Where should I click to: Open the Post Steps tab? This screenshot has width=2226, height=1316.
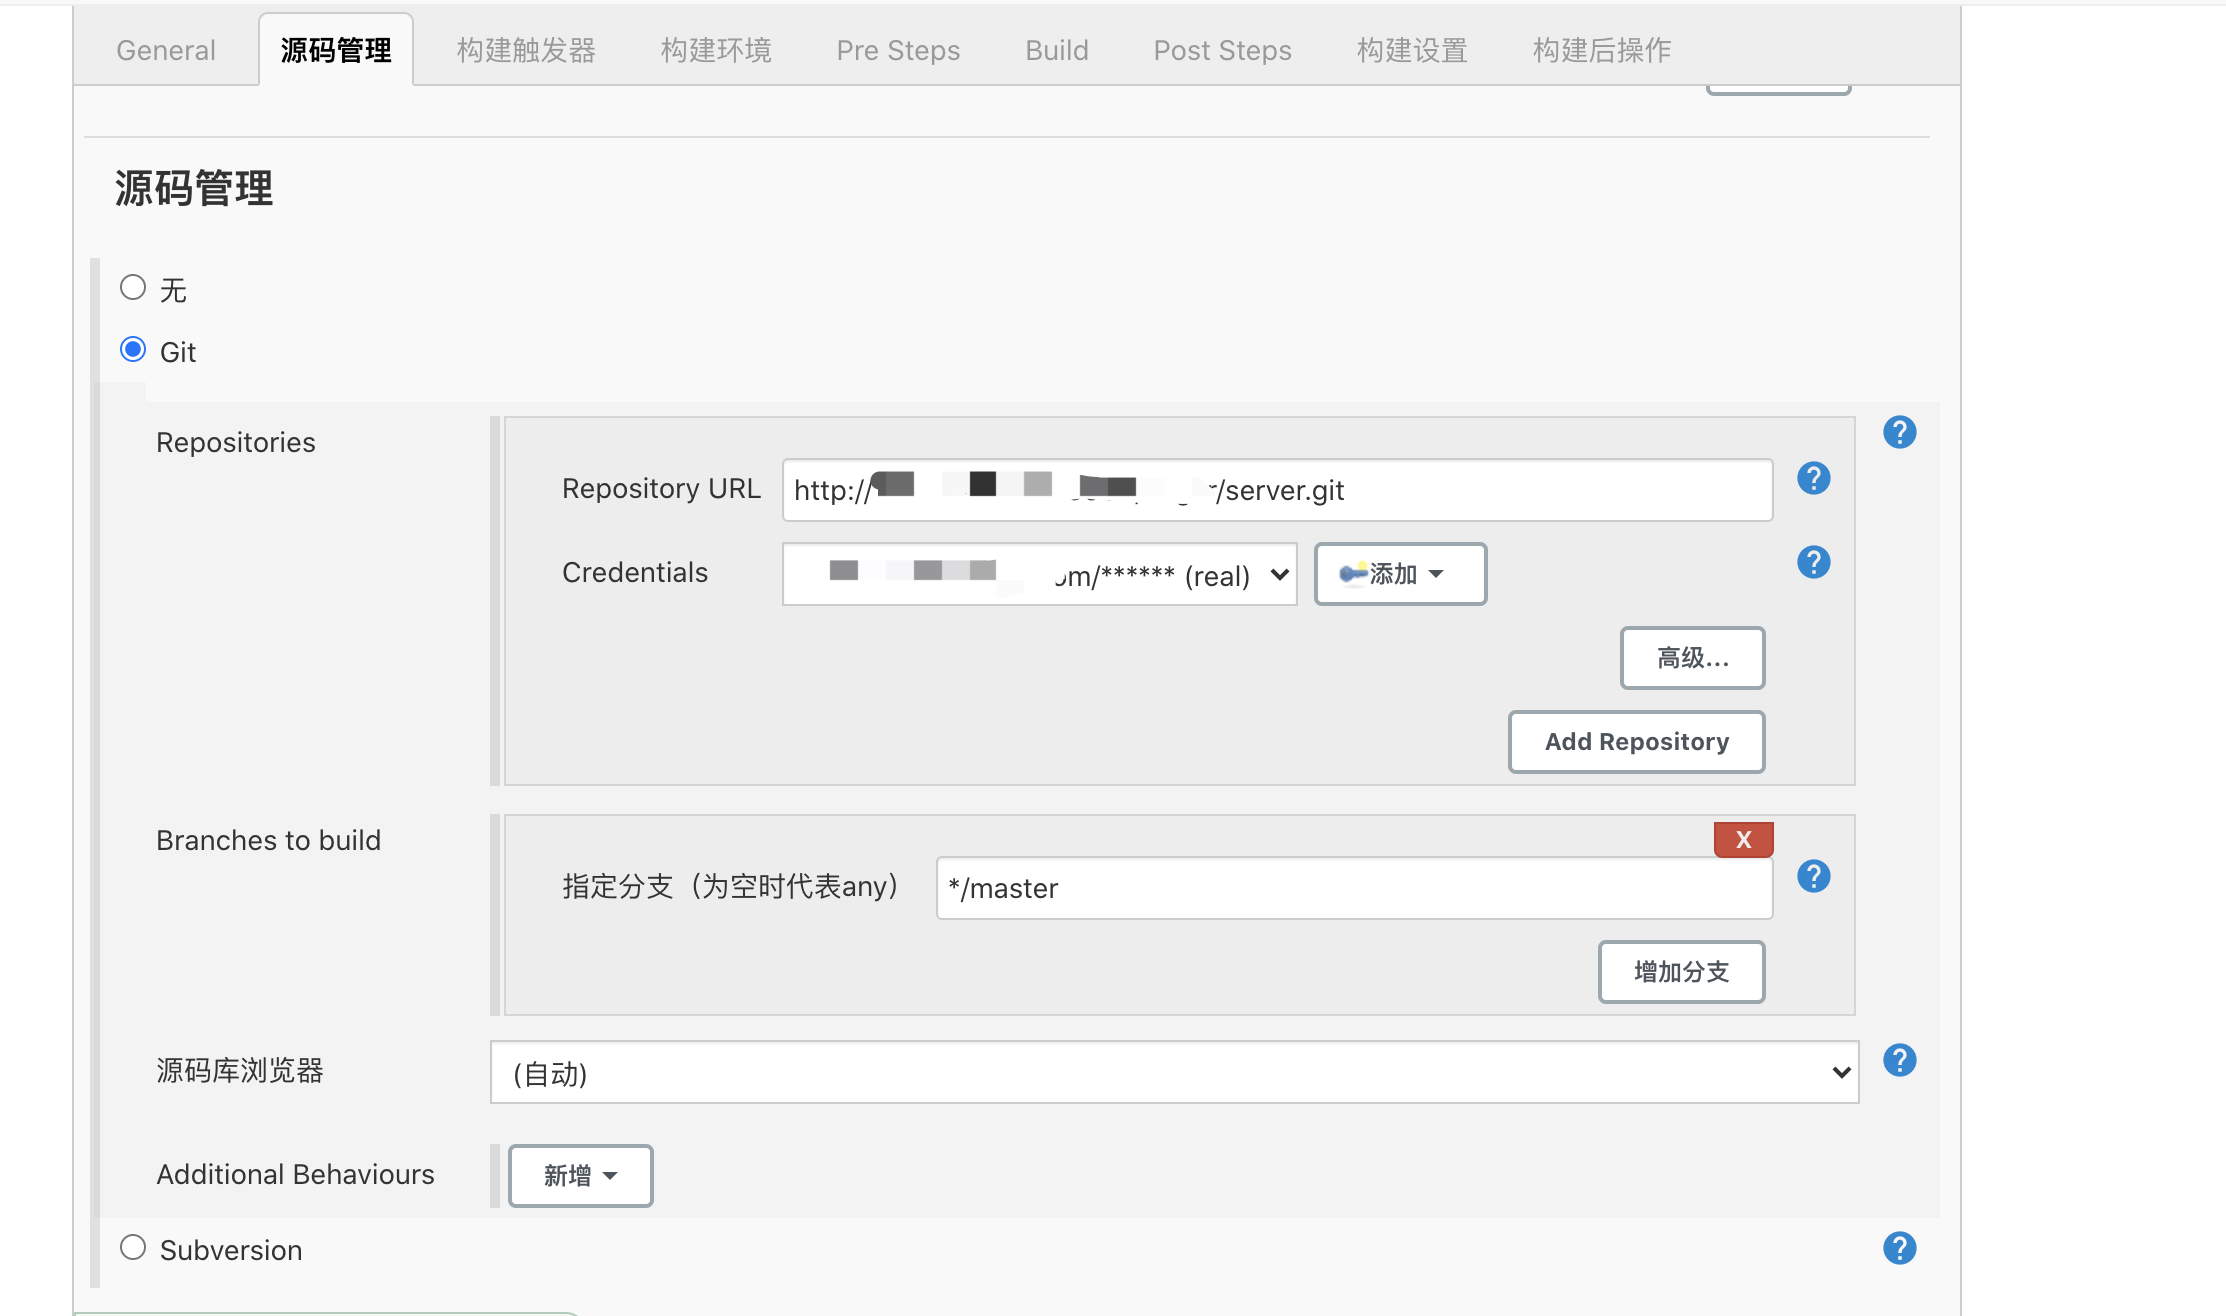(1222, 50)
